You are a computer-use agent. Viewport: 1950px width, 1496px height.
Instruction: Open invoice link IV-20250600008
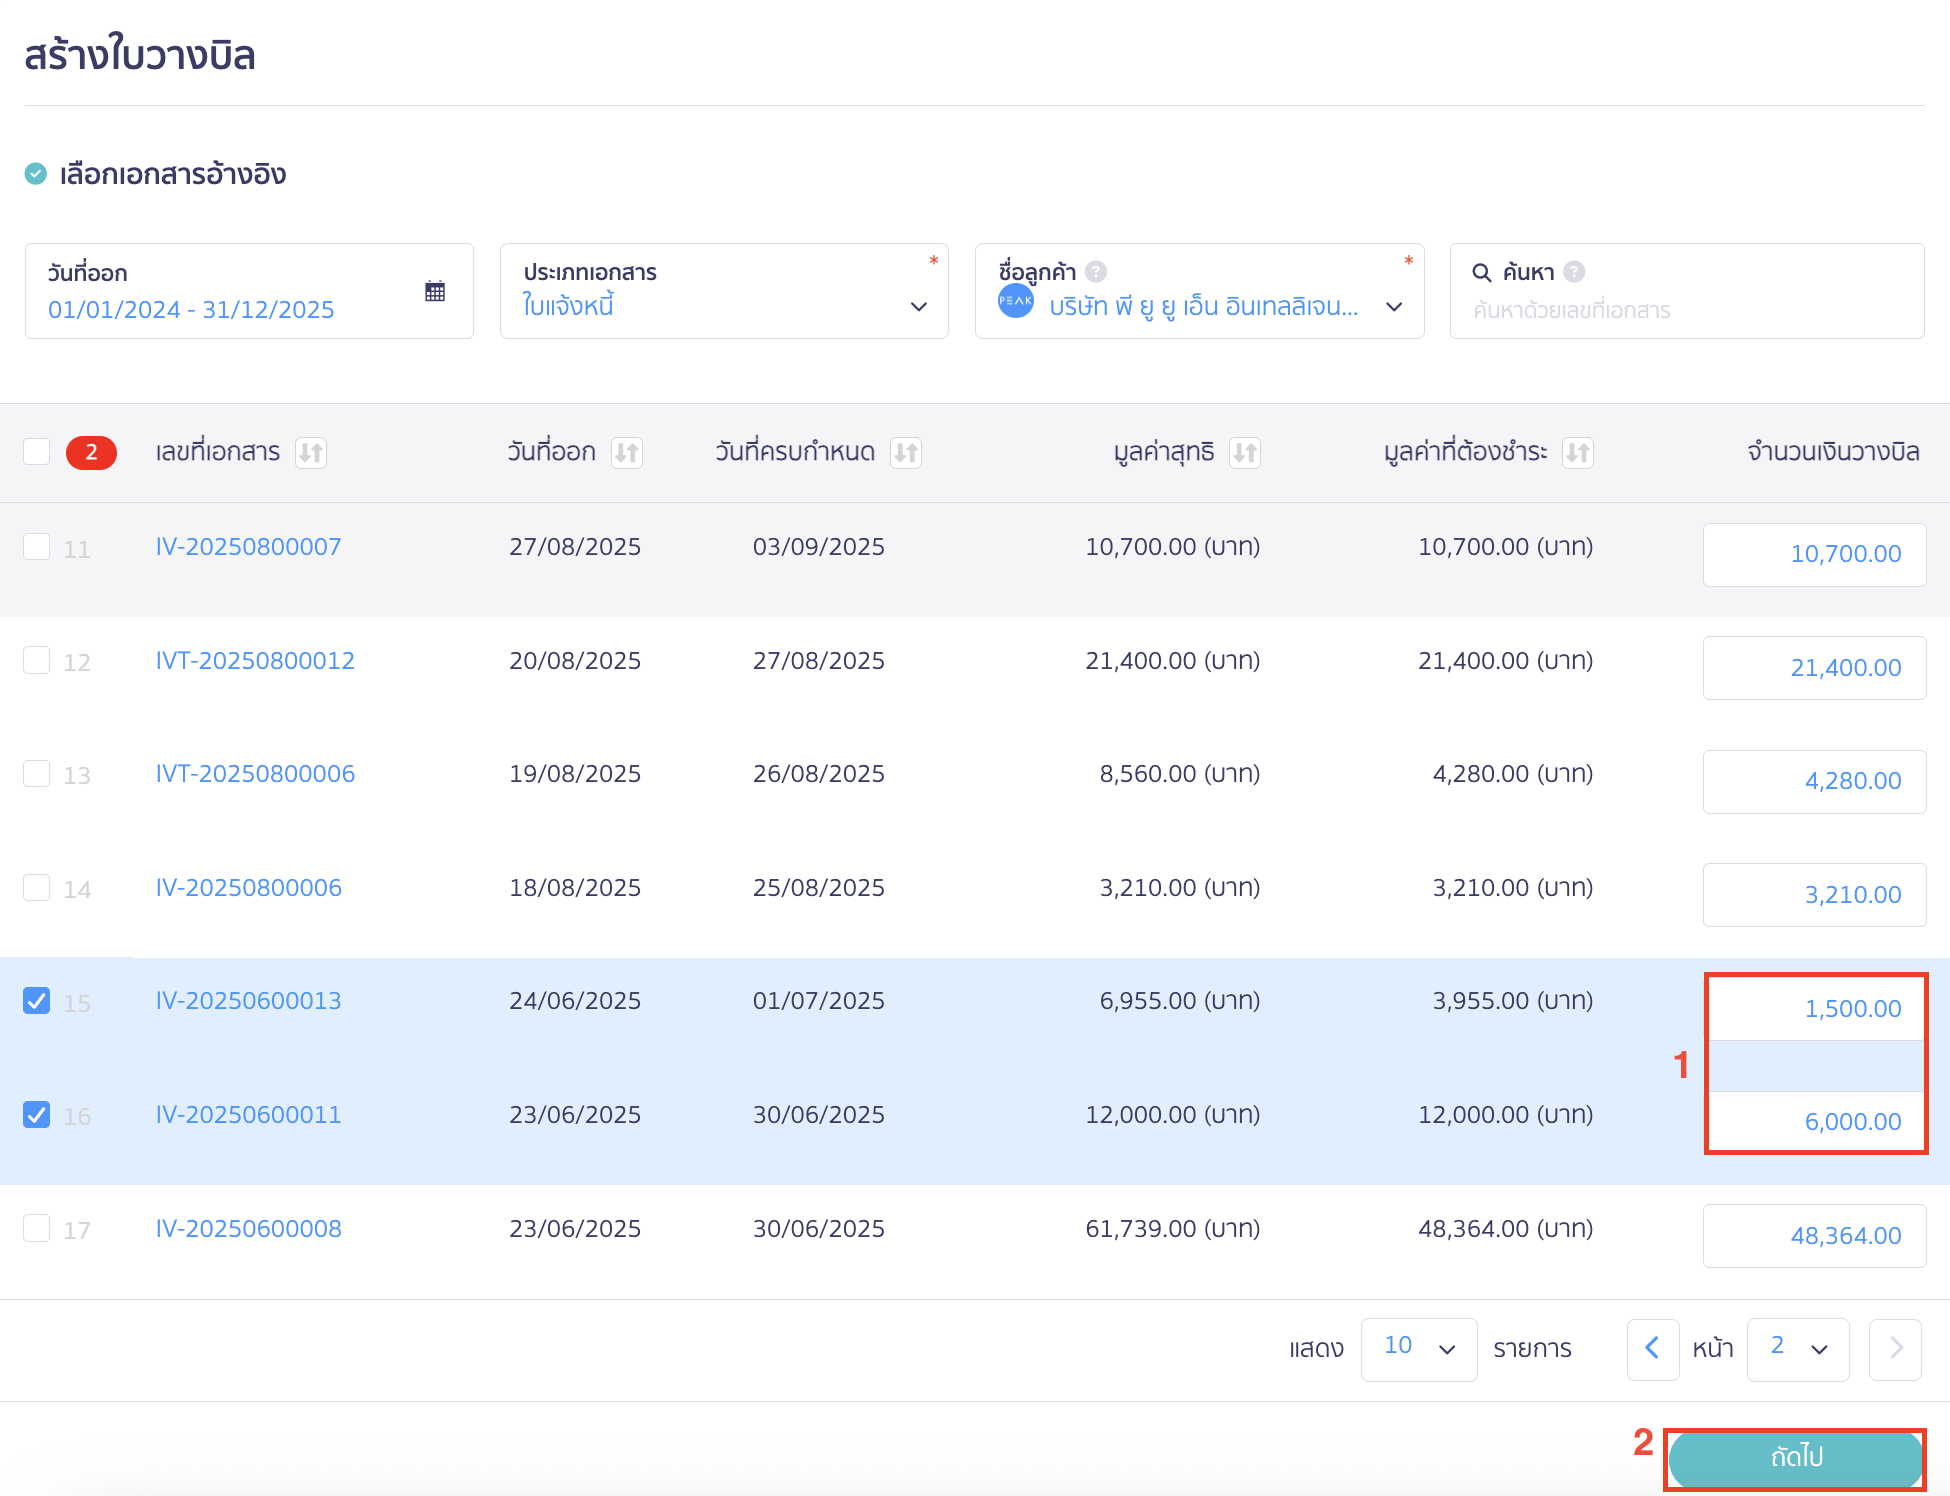(x=248, y=1229)
